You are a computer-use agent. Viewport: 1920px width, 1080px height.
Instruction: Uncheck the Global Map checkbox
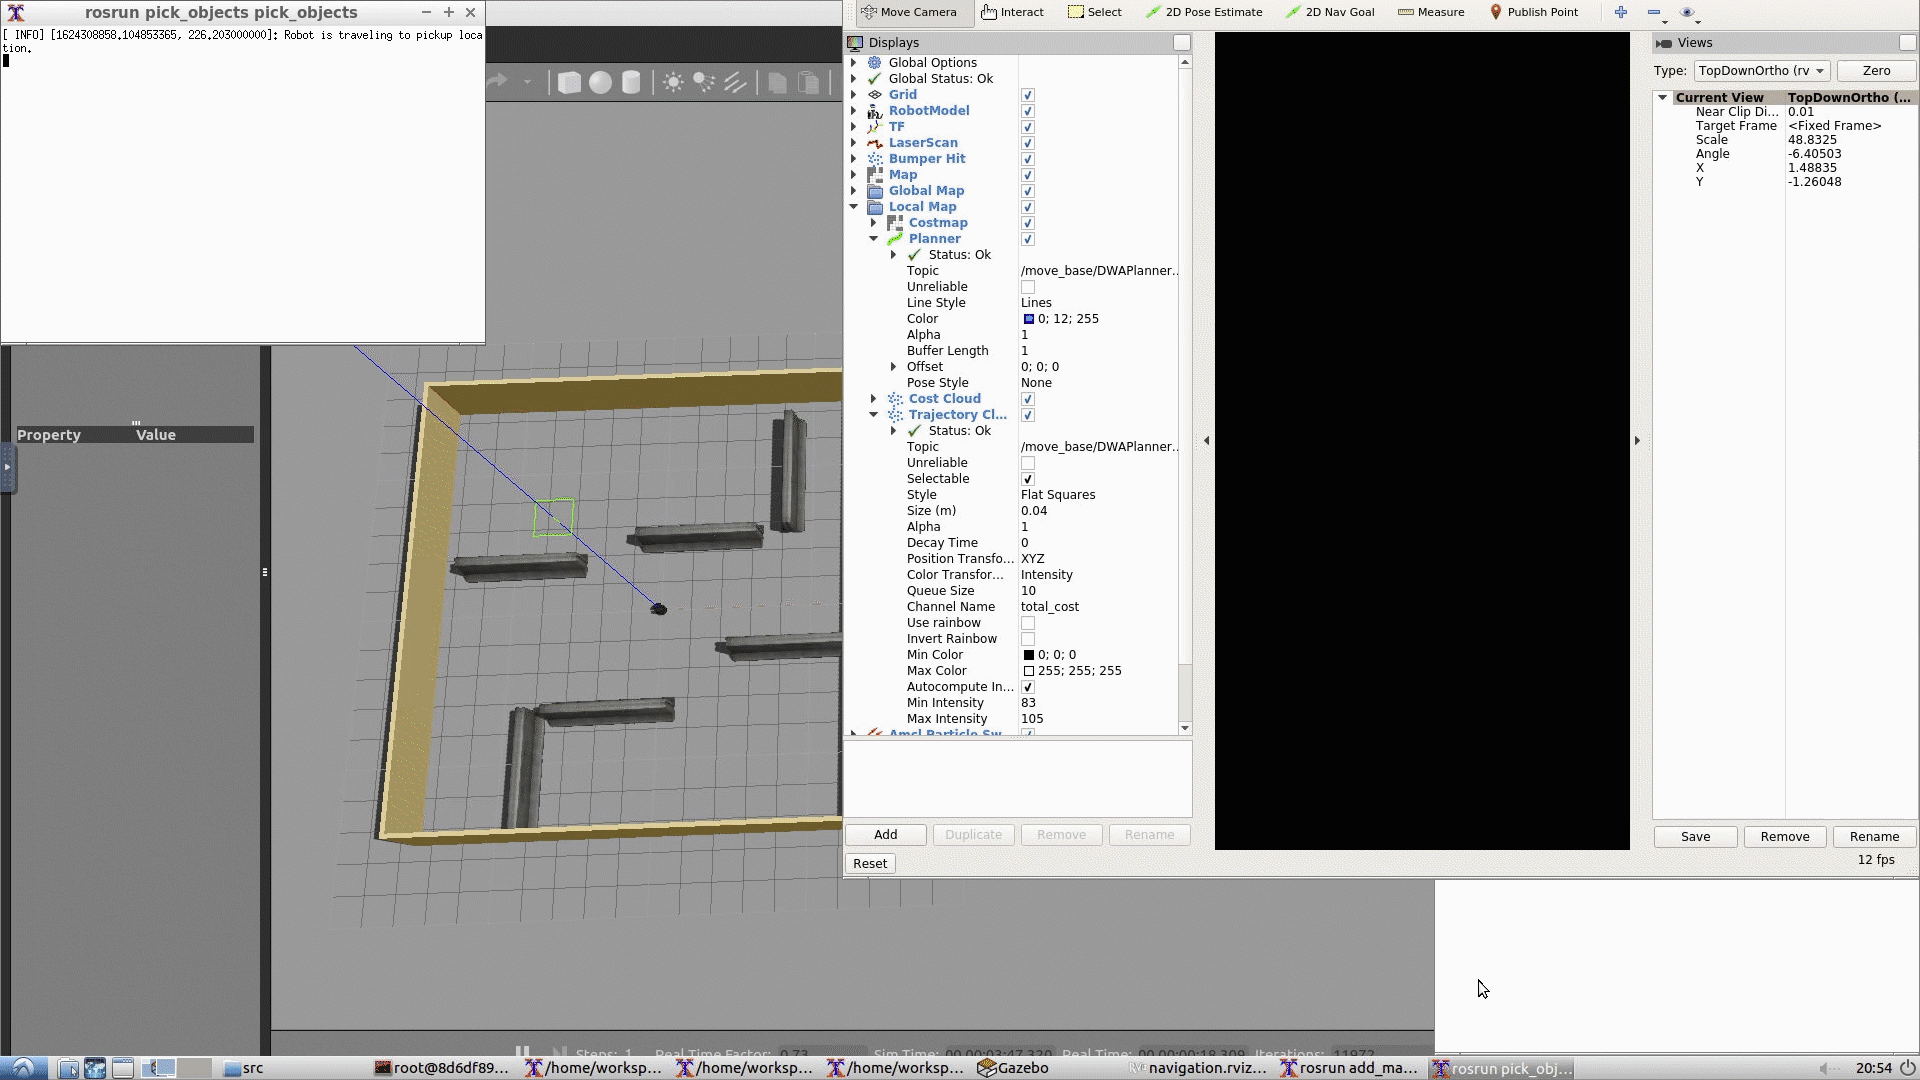click(x=1027, y=191)
